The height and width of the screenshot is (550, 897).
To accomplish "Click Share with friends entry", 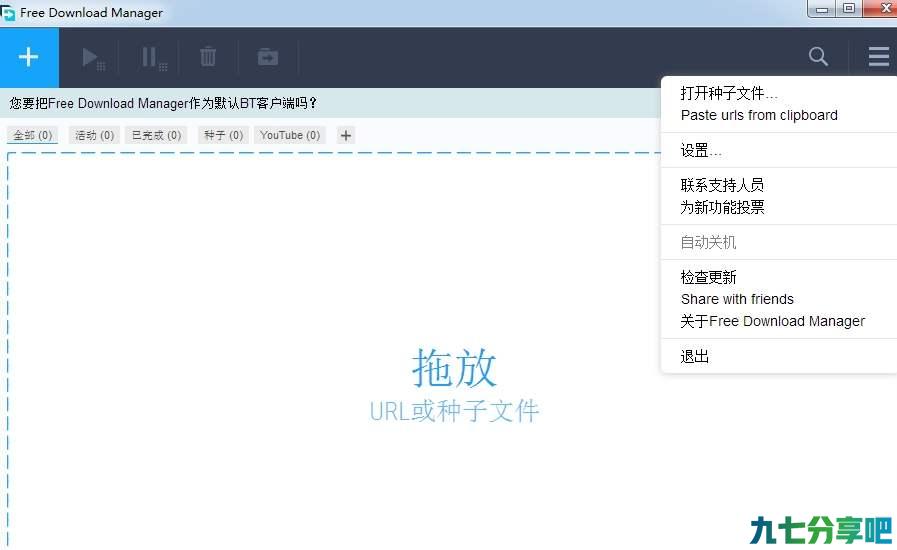I will coord(737,299).
